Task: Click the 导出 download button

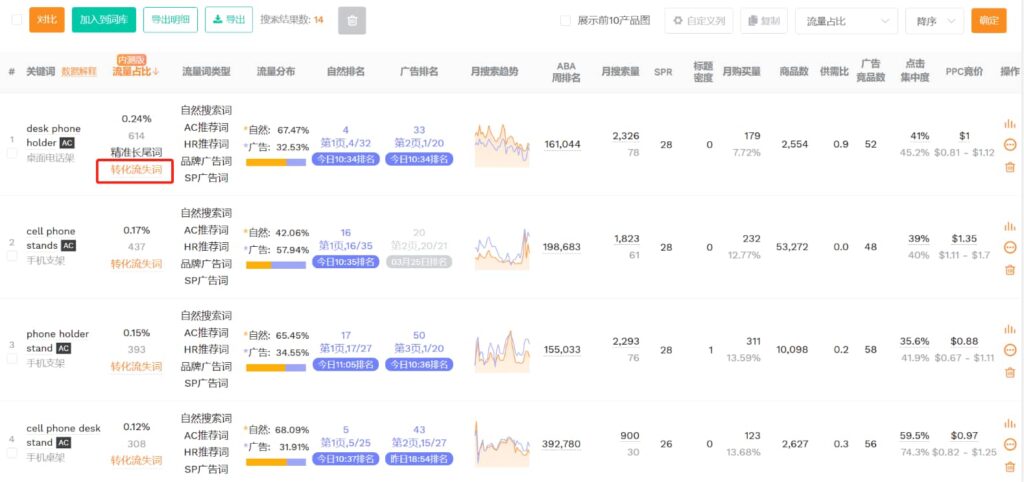Action: tap(229, 20)
